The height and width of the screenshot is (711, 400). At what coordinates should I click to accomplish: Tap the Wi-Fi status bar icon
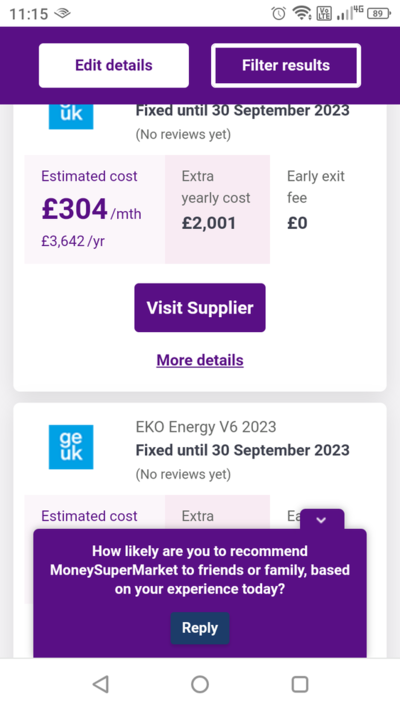(302, 14)
